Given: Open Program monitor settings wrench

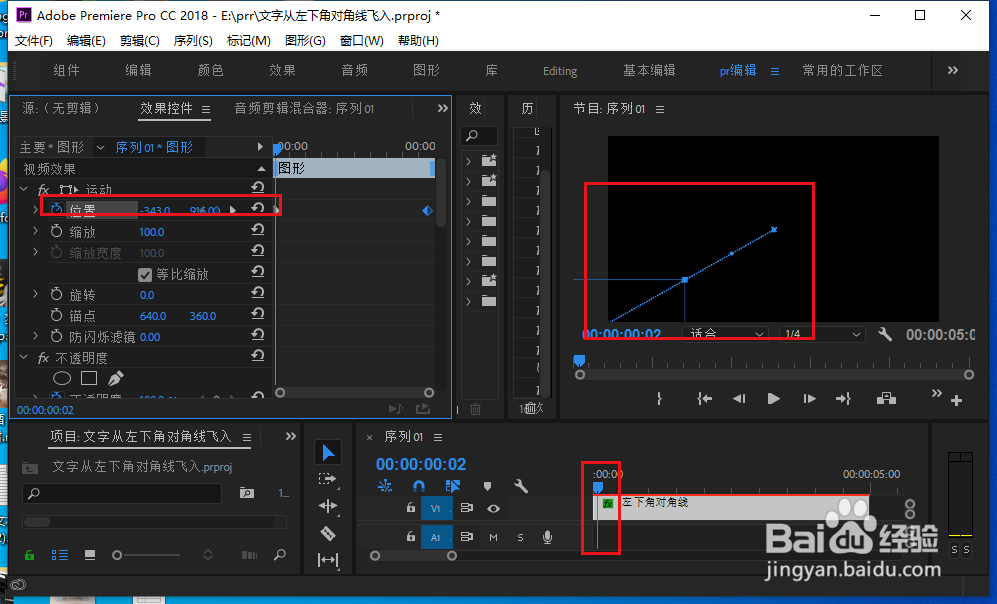Looking at the screenshot, I should tap(884, 334).
